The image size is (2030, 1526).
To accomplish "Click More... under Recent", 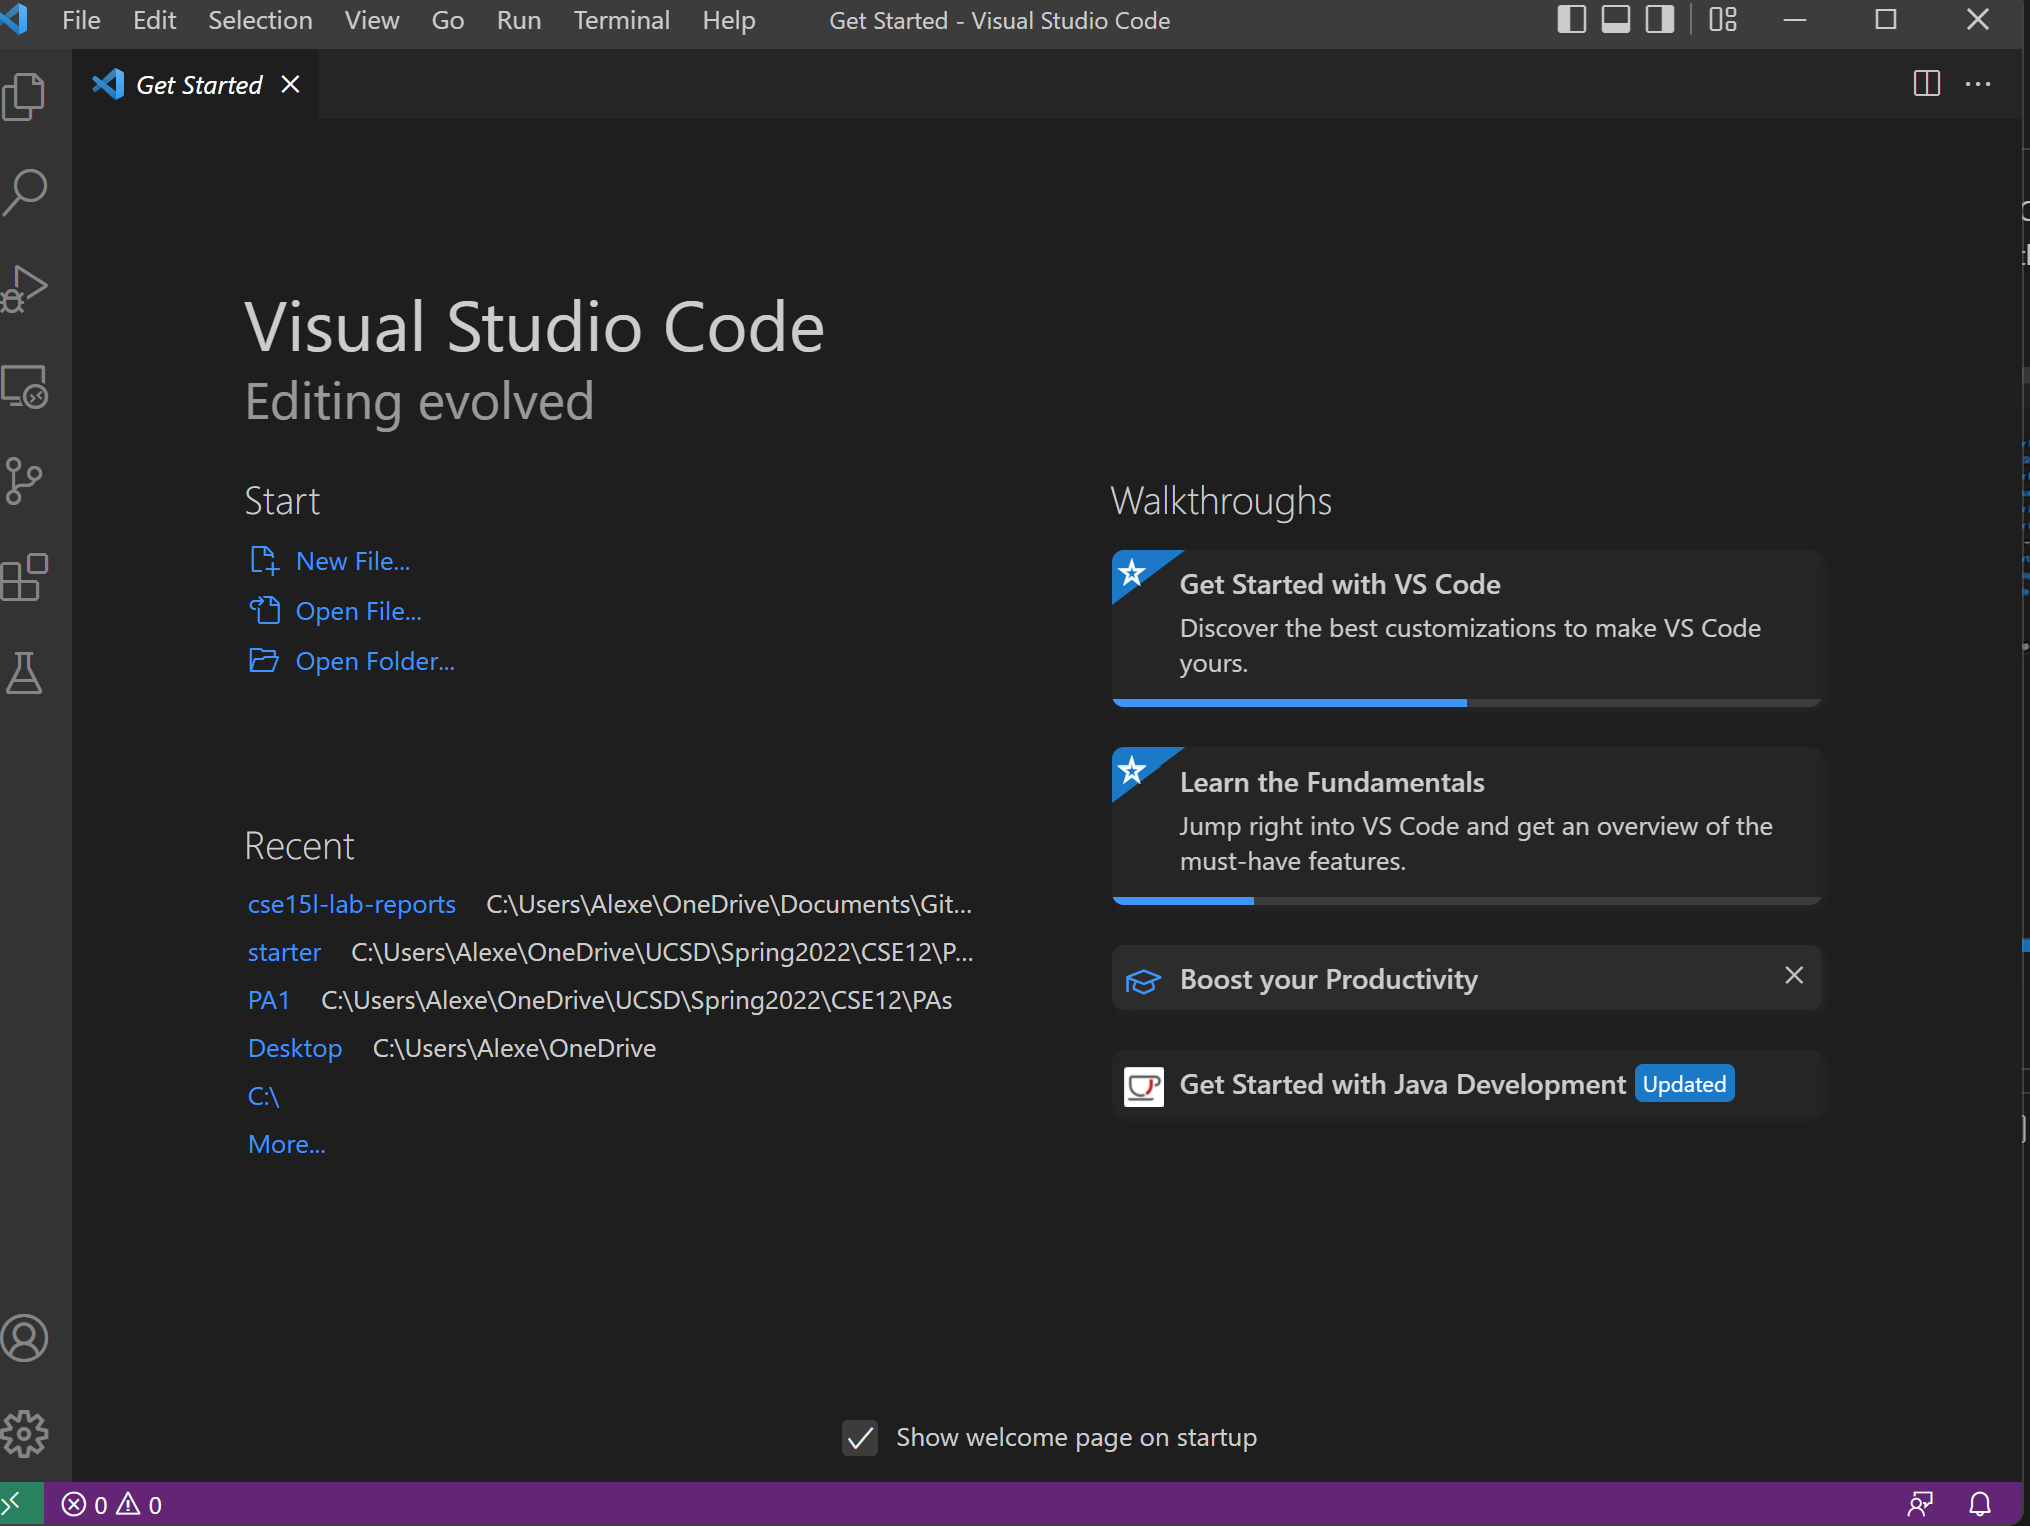I will click(287, 1144).
